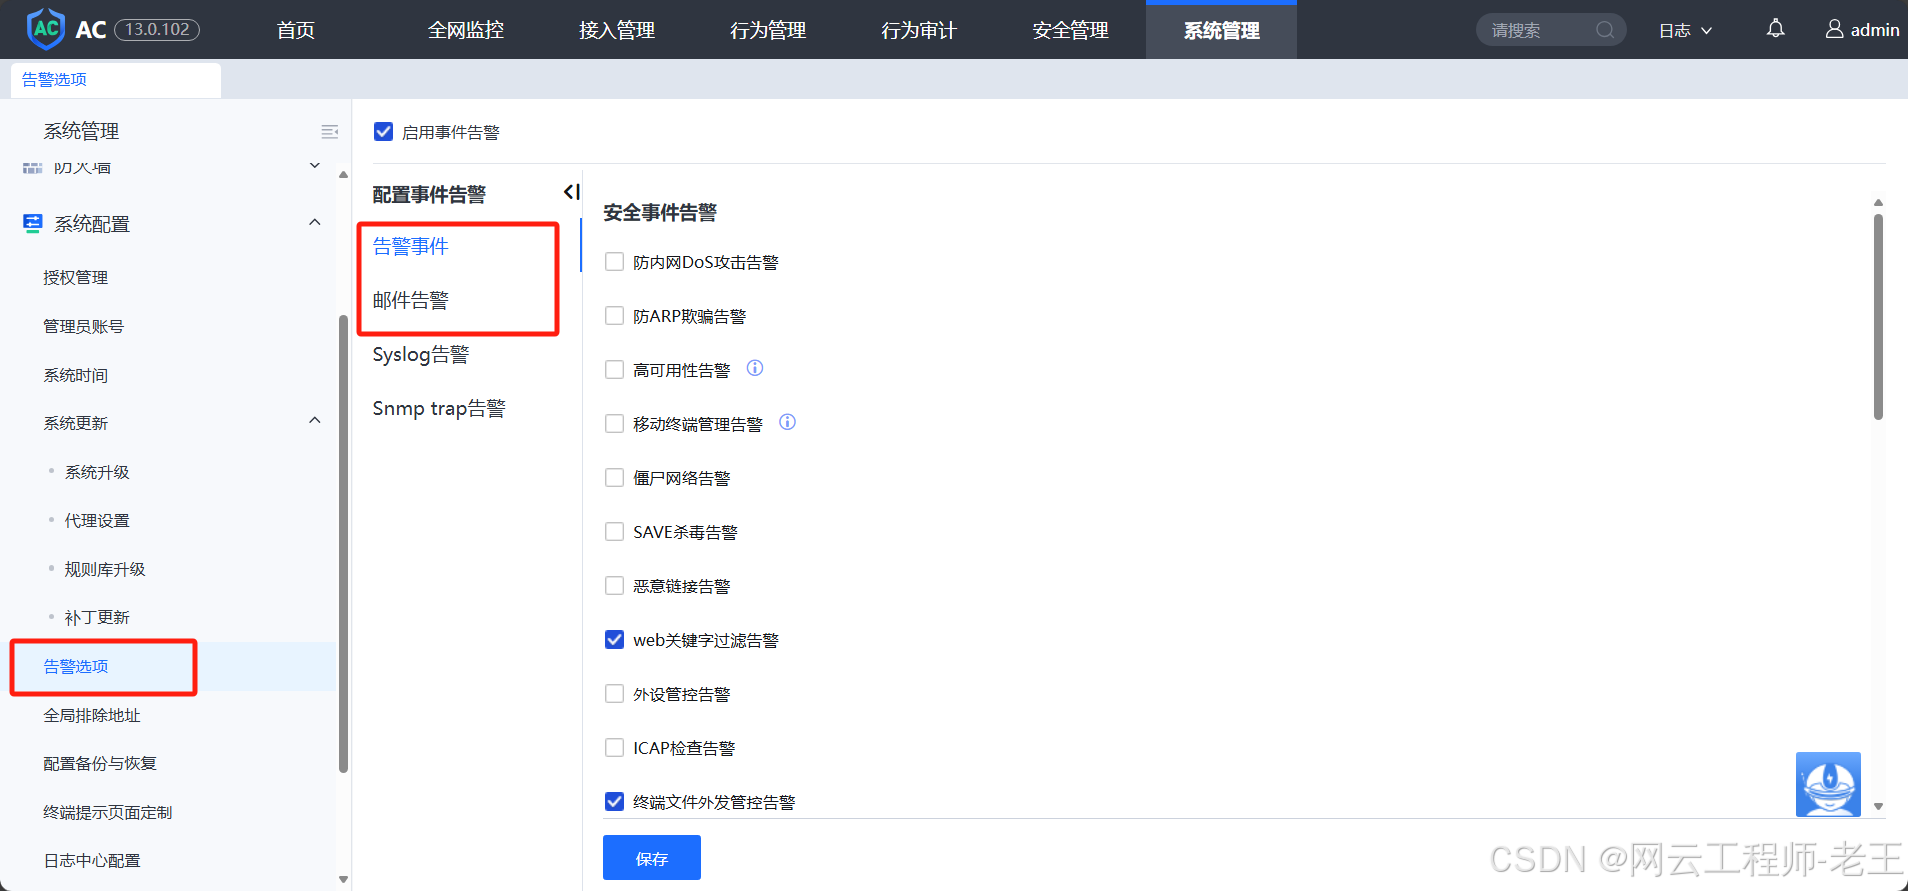1908x891 pixels.
Task: Click alarm list scroll down arrow
Action: point(1878,806)
